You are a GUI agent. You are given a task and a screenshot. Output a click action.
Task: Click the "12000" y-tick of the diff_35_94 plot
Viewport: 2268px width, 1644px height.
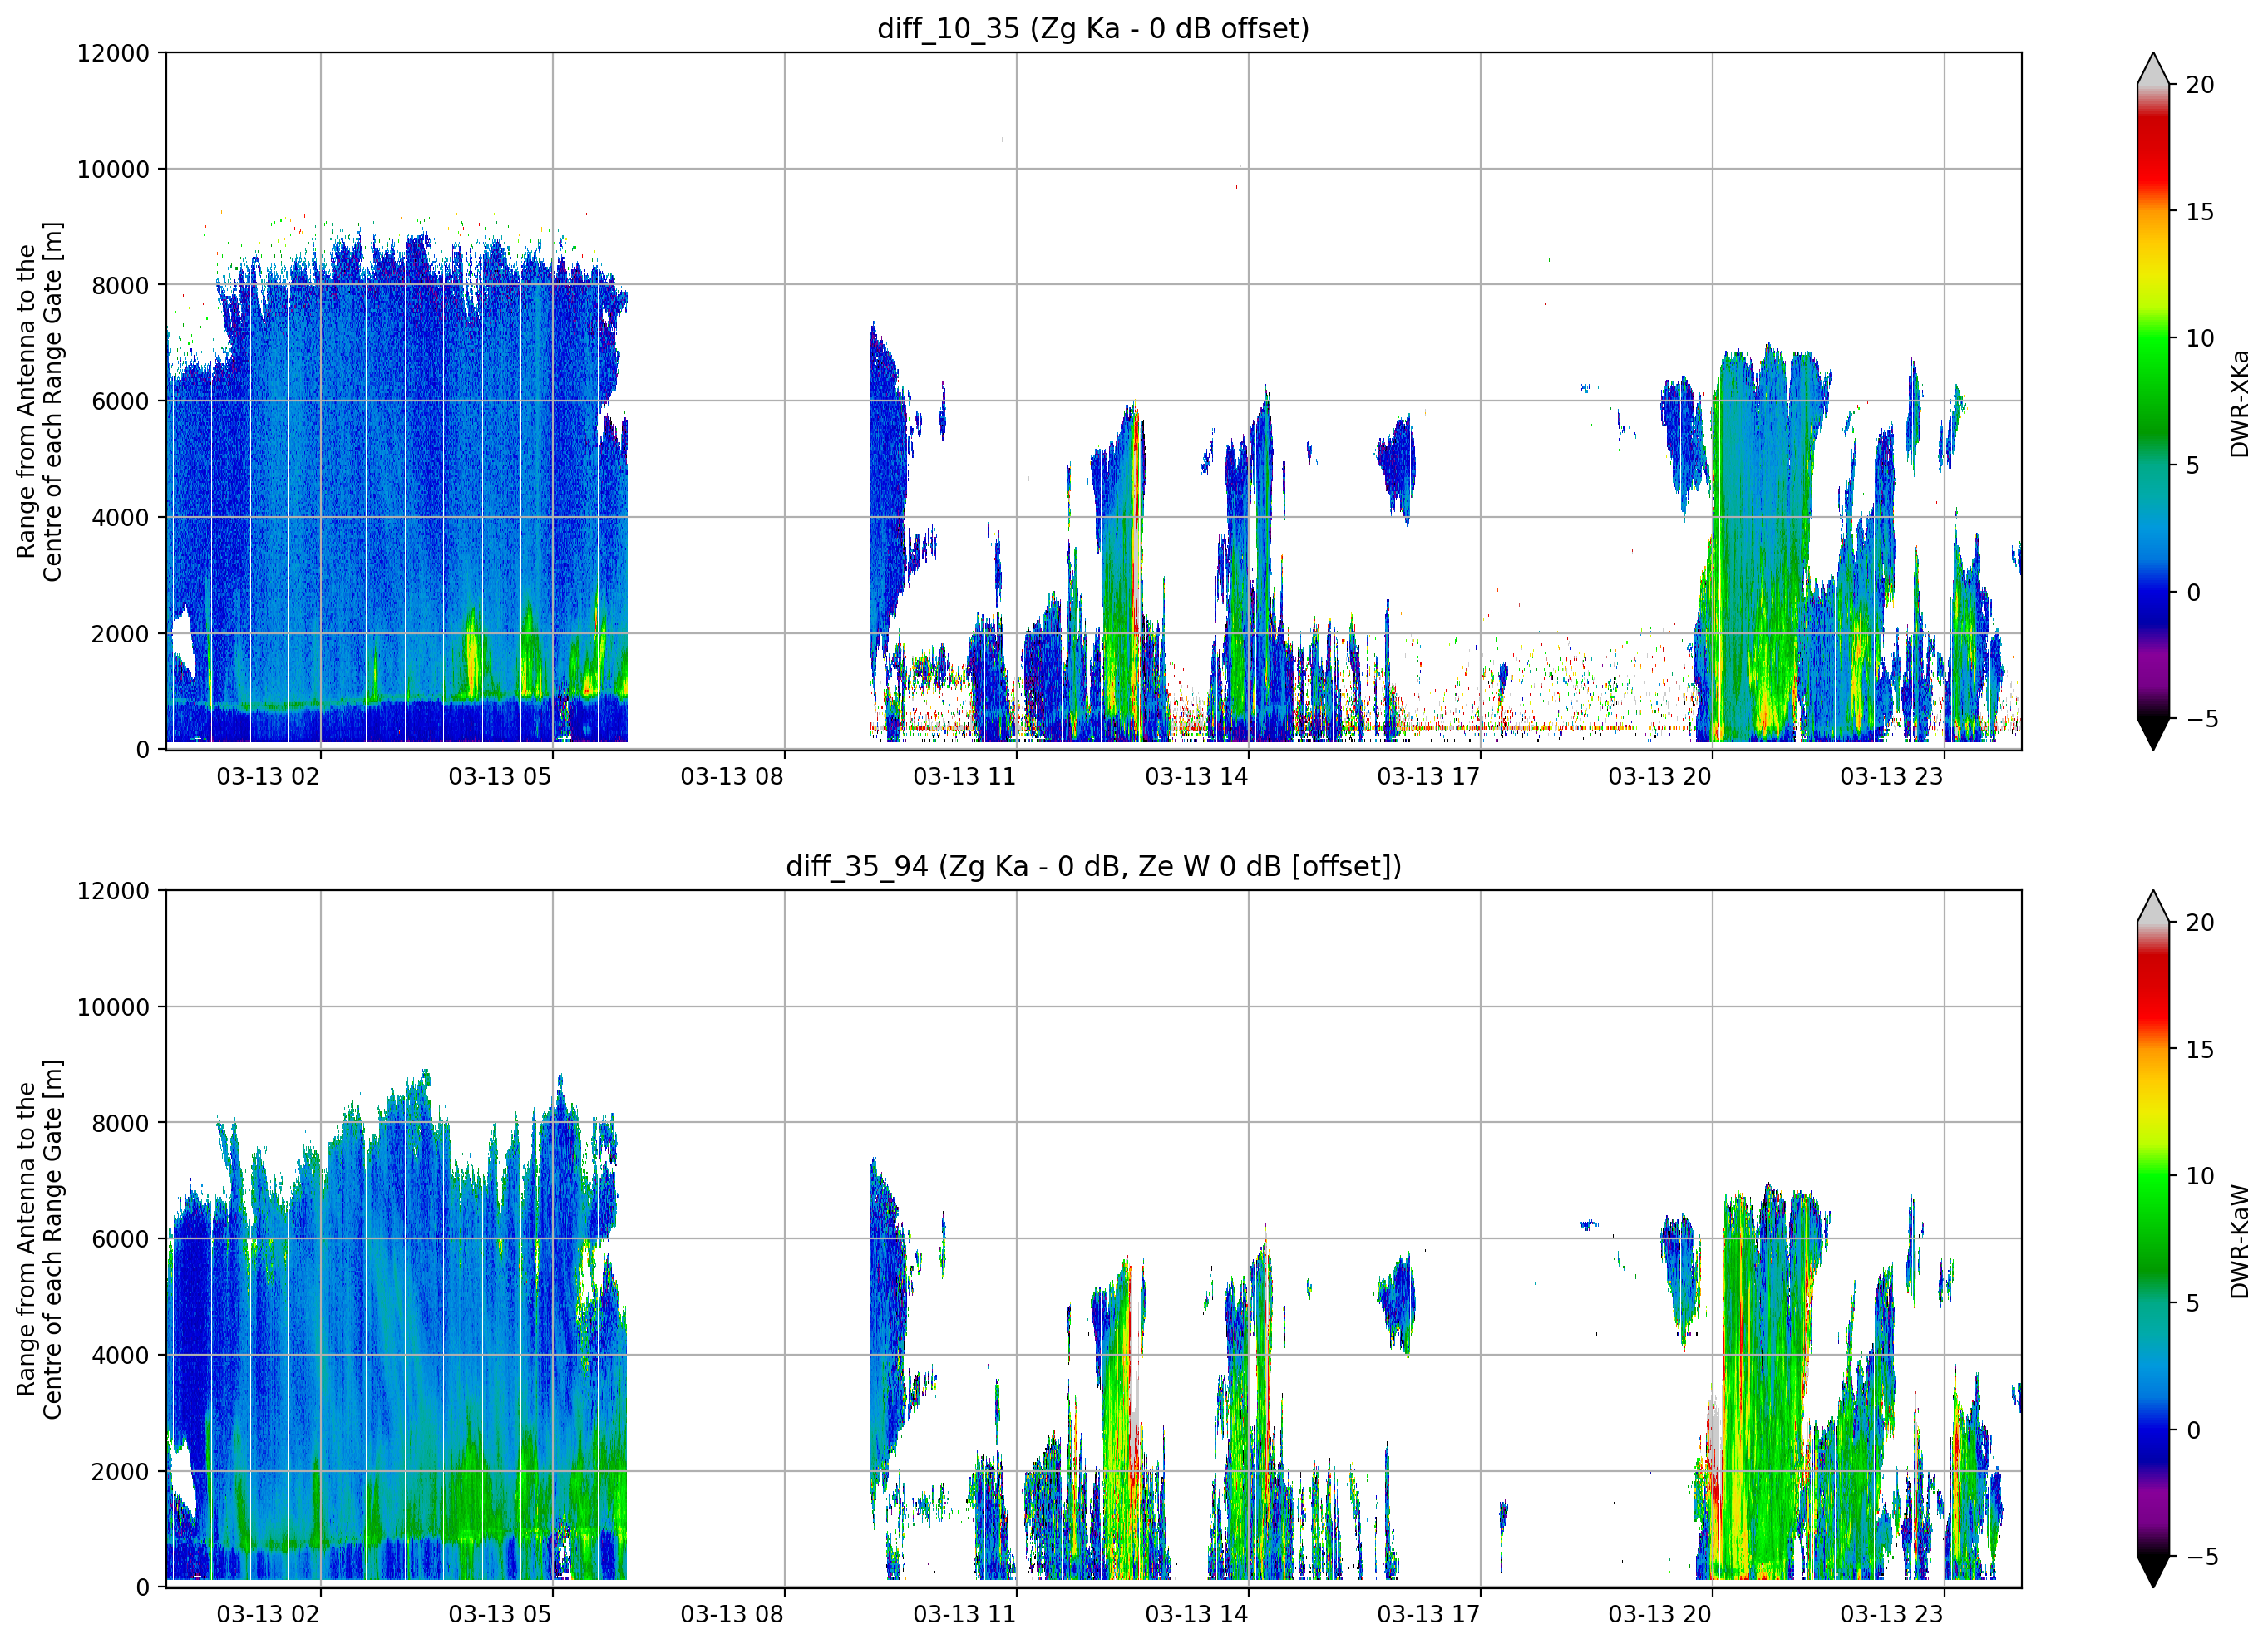pyautogui.click(x=113, y=891)
